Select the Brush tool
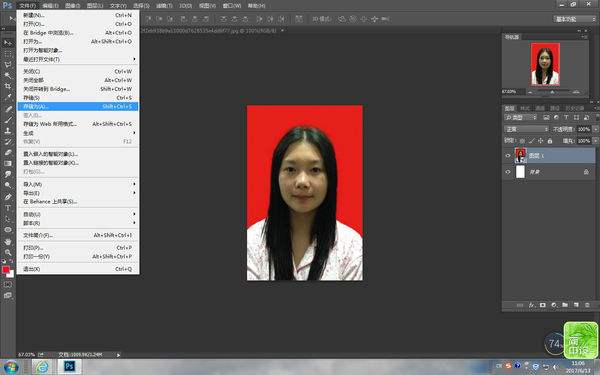The image size is (600, 375). 8,120
